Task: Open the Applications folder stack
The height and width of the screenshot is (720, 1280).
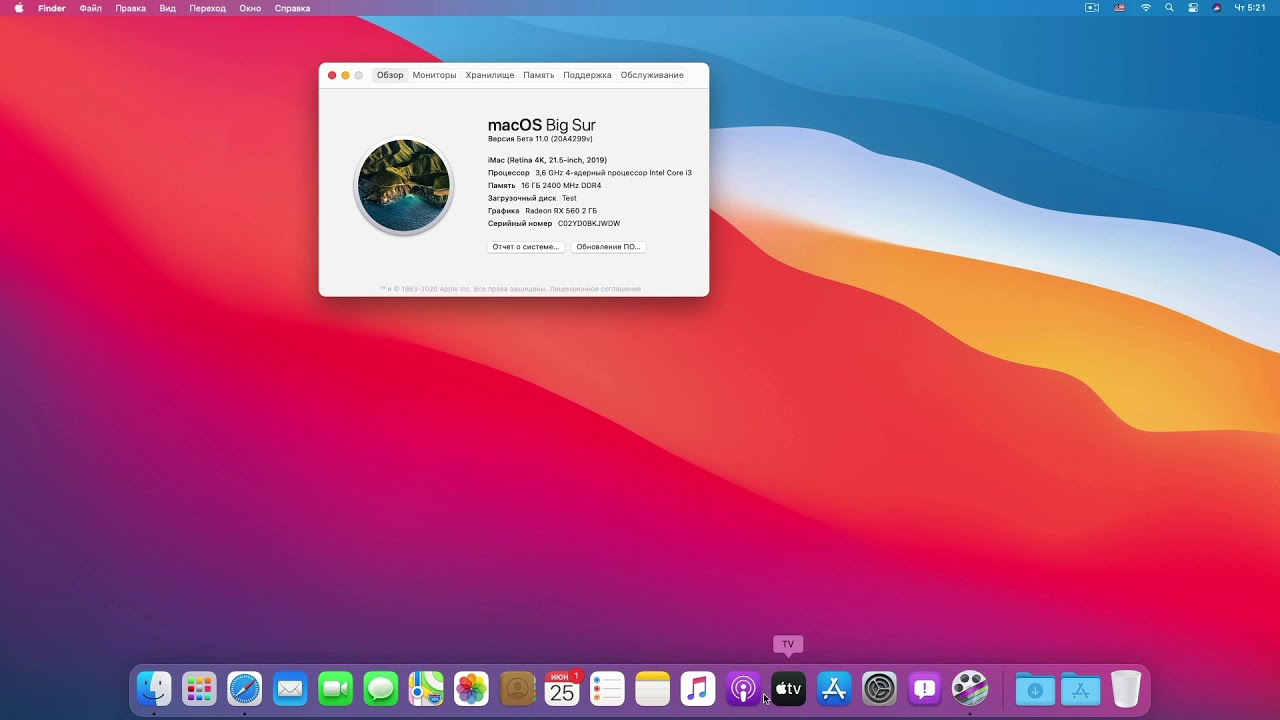Action: coord(1081,688)
